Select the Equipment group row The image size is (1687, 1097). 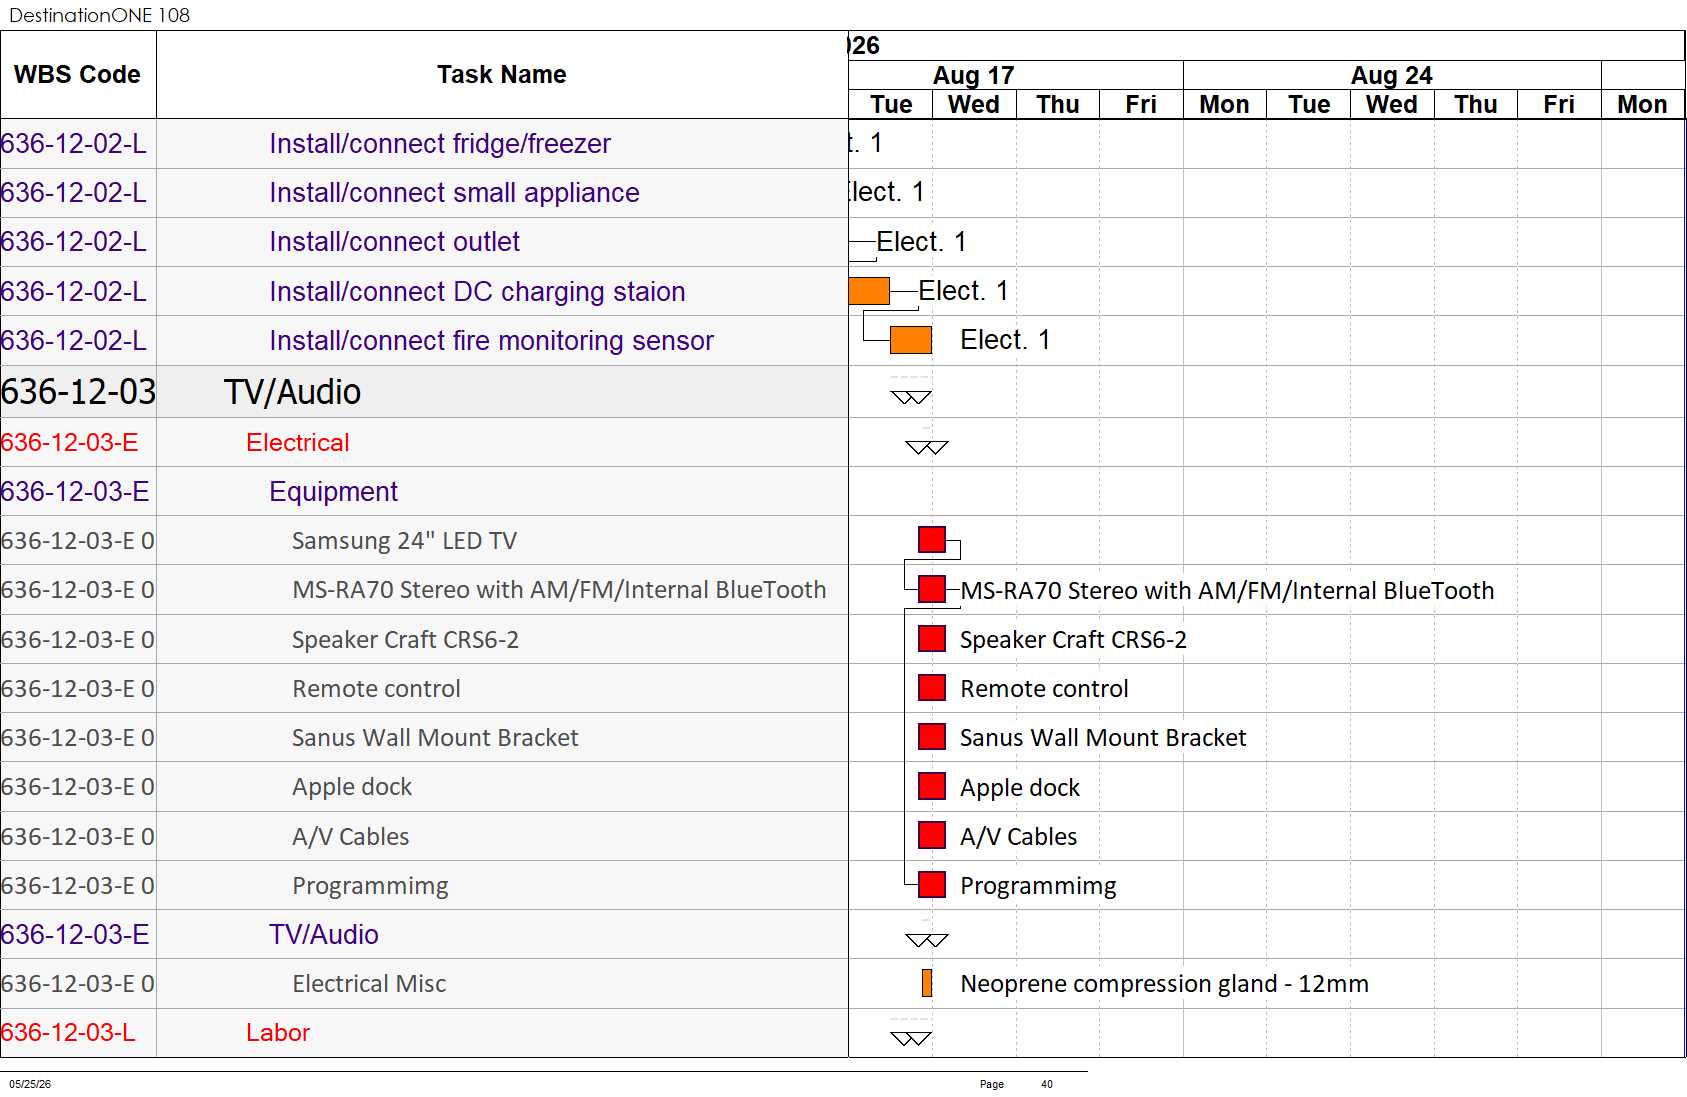click(x=333, y=492)
